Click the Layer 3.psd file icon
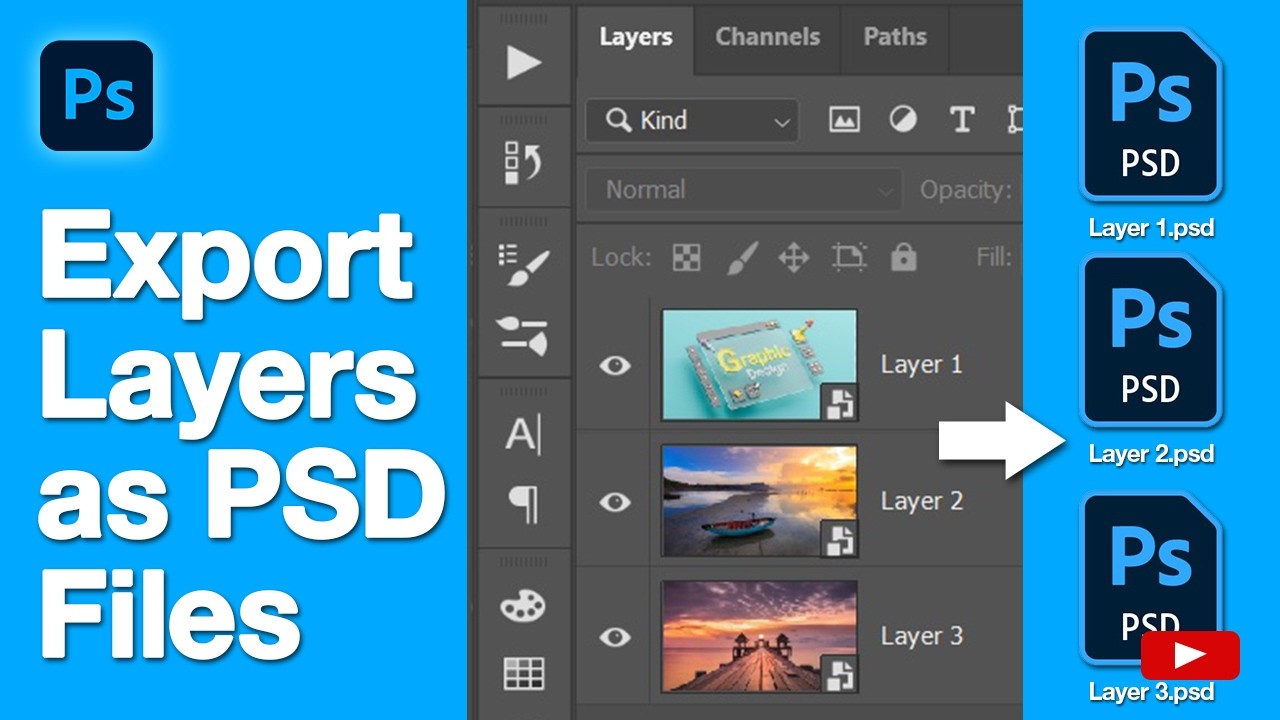The width and height of the screenshot is (1280, 720). 1151,577
